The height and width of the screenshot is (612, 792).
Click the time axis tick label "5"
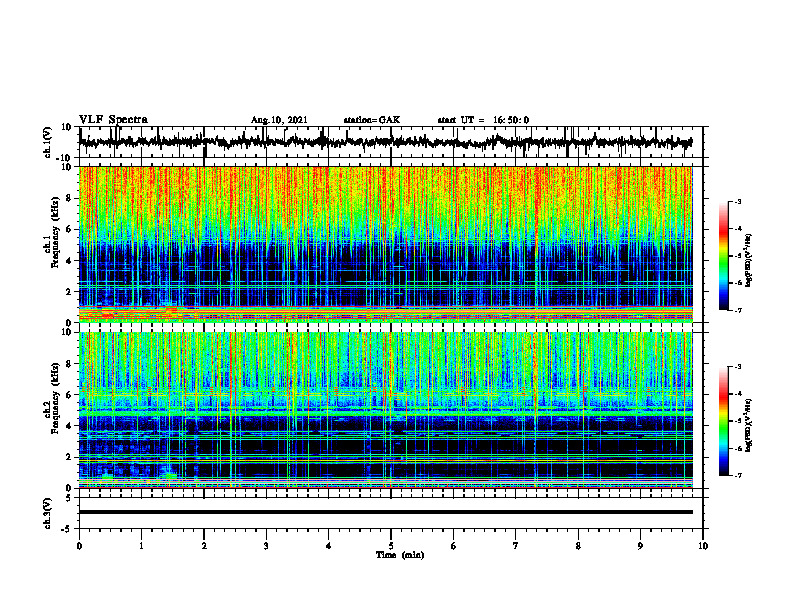click(x=391, y=546)
